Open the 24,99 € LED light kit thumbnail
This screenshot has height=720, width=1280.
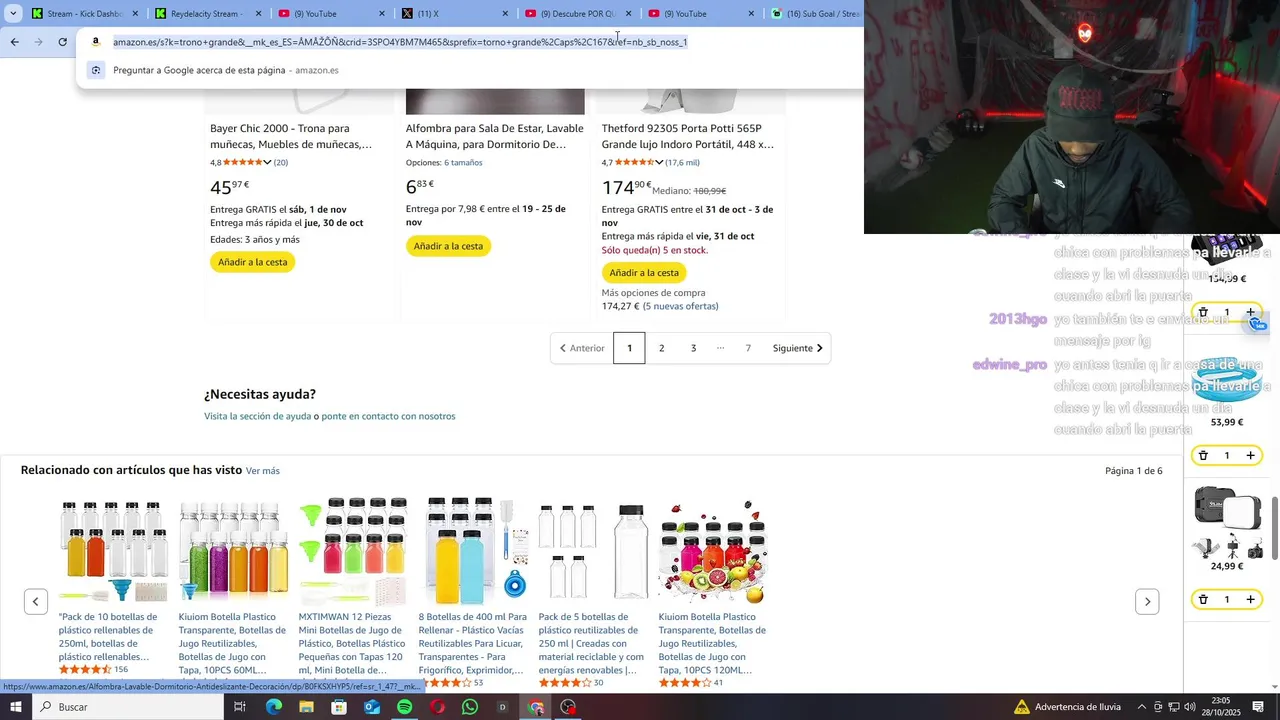(1228, 522)
